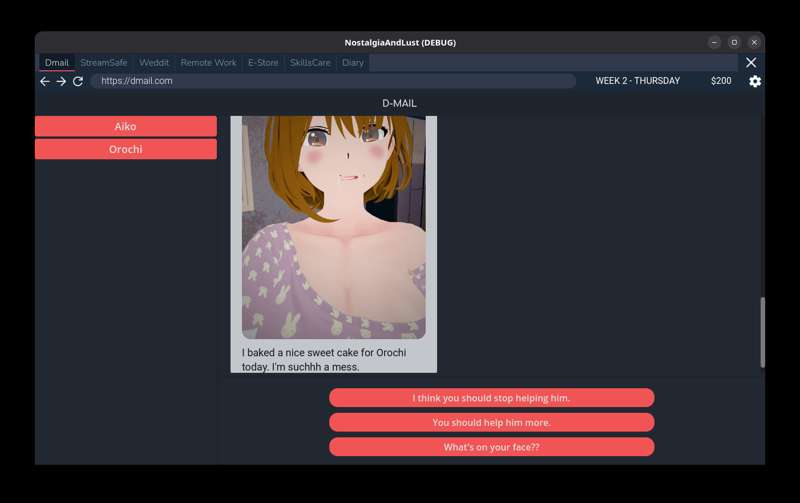Click the browser back arrow
The image size is (800, 503).
44,81
